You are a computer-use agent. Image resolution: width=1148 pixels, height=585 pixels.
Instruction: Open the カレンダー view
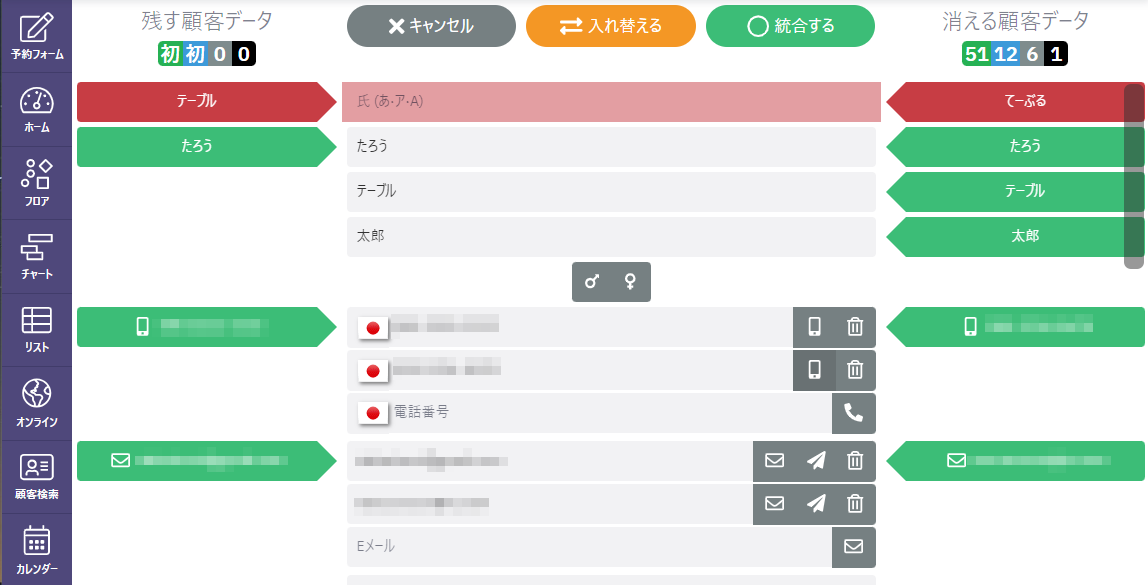point(36,549)
